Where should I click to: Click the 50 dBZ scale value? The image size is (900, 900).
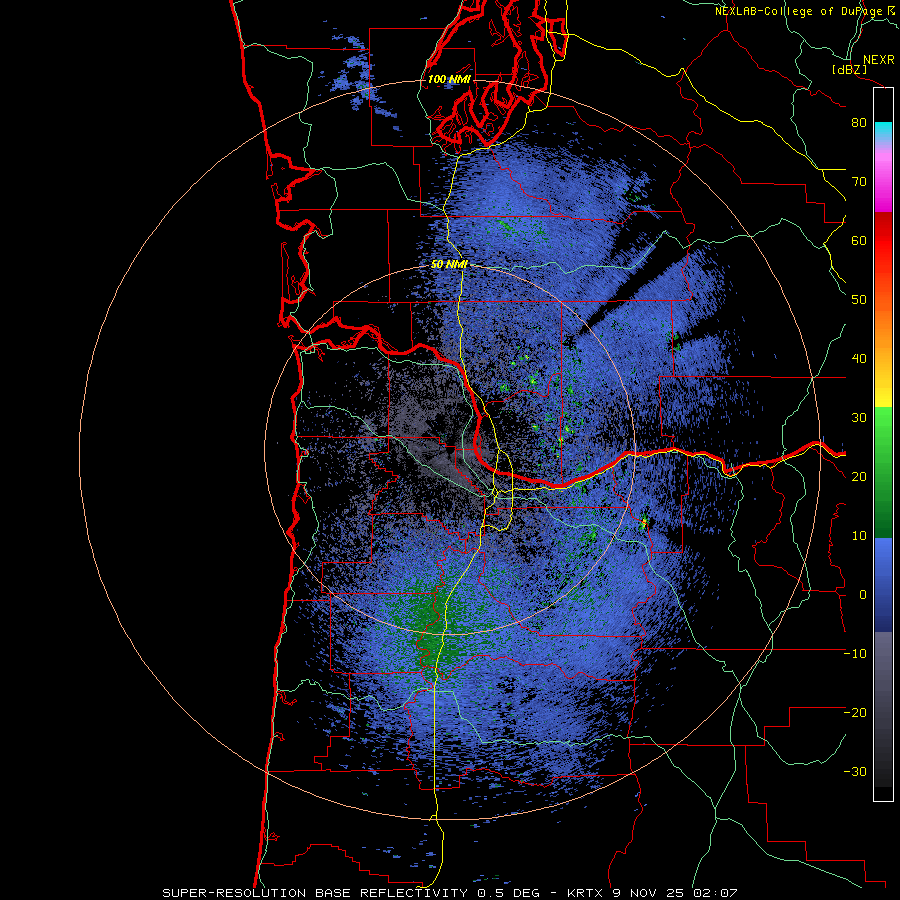click(x=859, y=300)
